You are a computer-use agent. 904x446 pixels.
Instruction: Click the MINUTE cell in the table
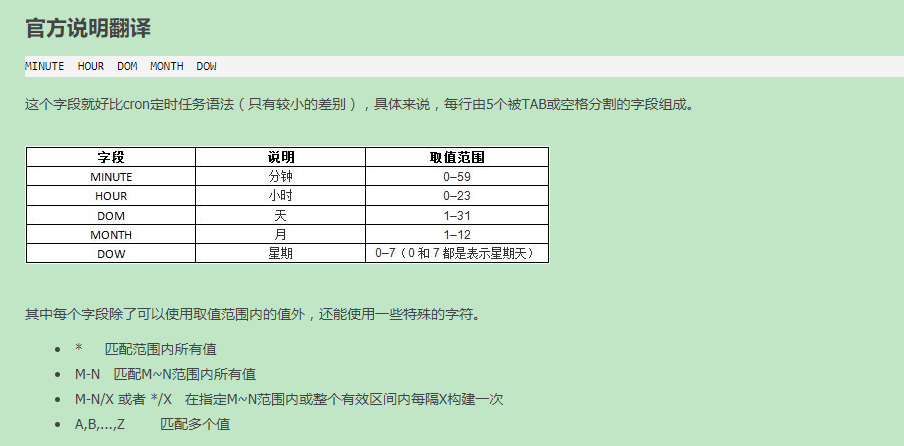111,176
